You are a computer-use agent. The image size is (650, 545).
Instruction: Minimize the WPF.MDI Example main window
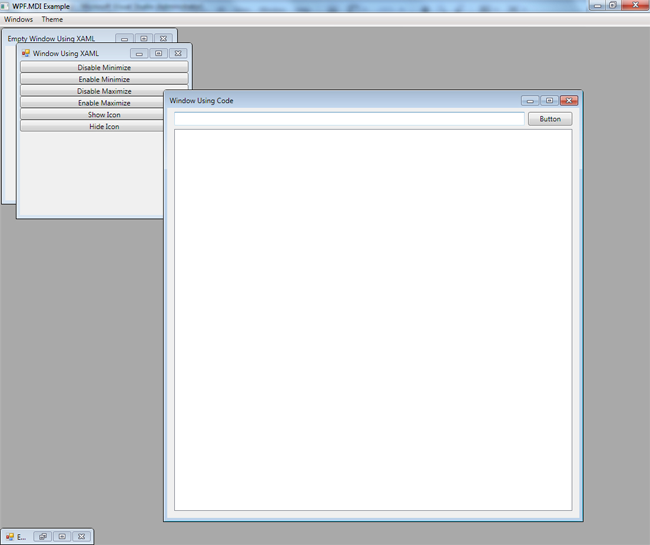pyautogui.click(x=598, y=5)
